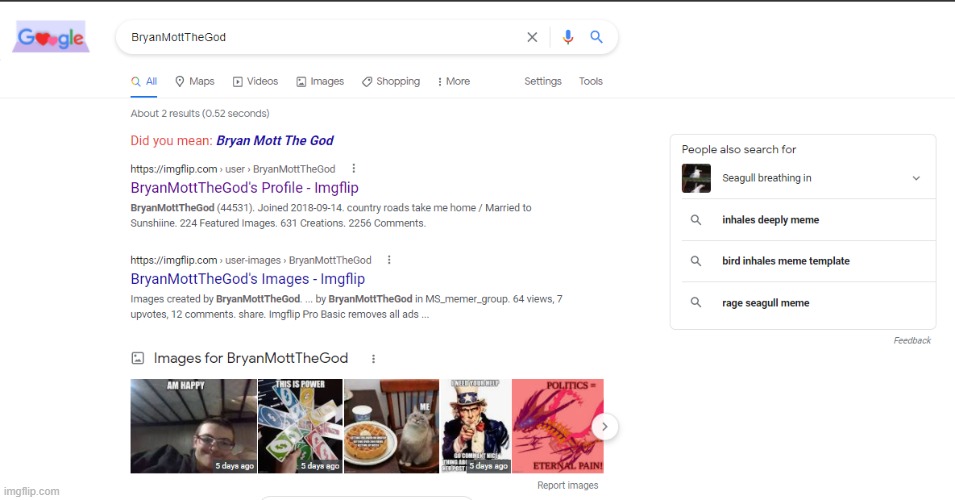Viewport: 955px width, 500px height.
Task: Search for bird inhales meme template
Action: click(x=786, y=261)
